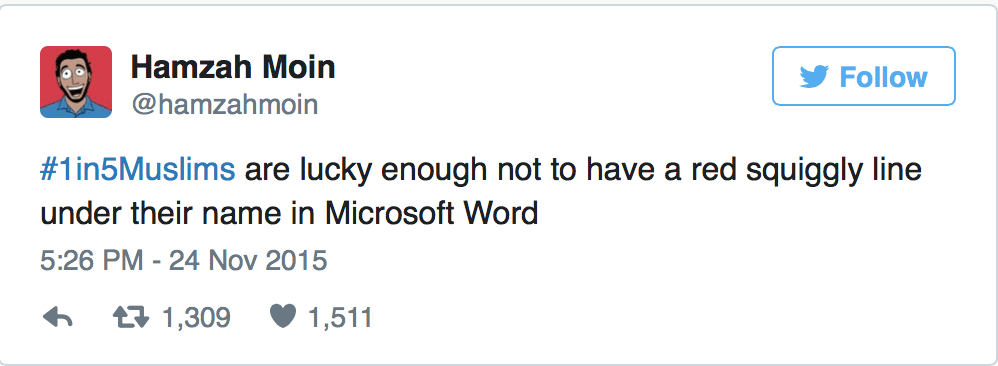
Task: View the 1,309 retweets count
Action: coord(196,318)
